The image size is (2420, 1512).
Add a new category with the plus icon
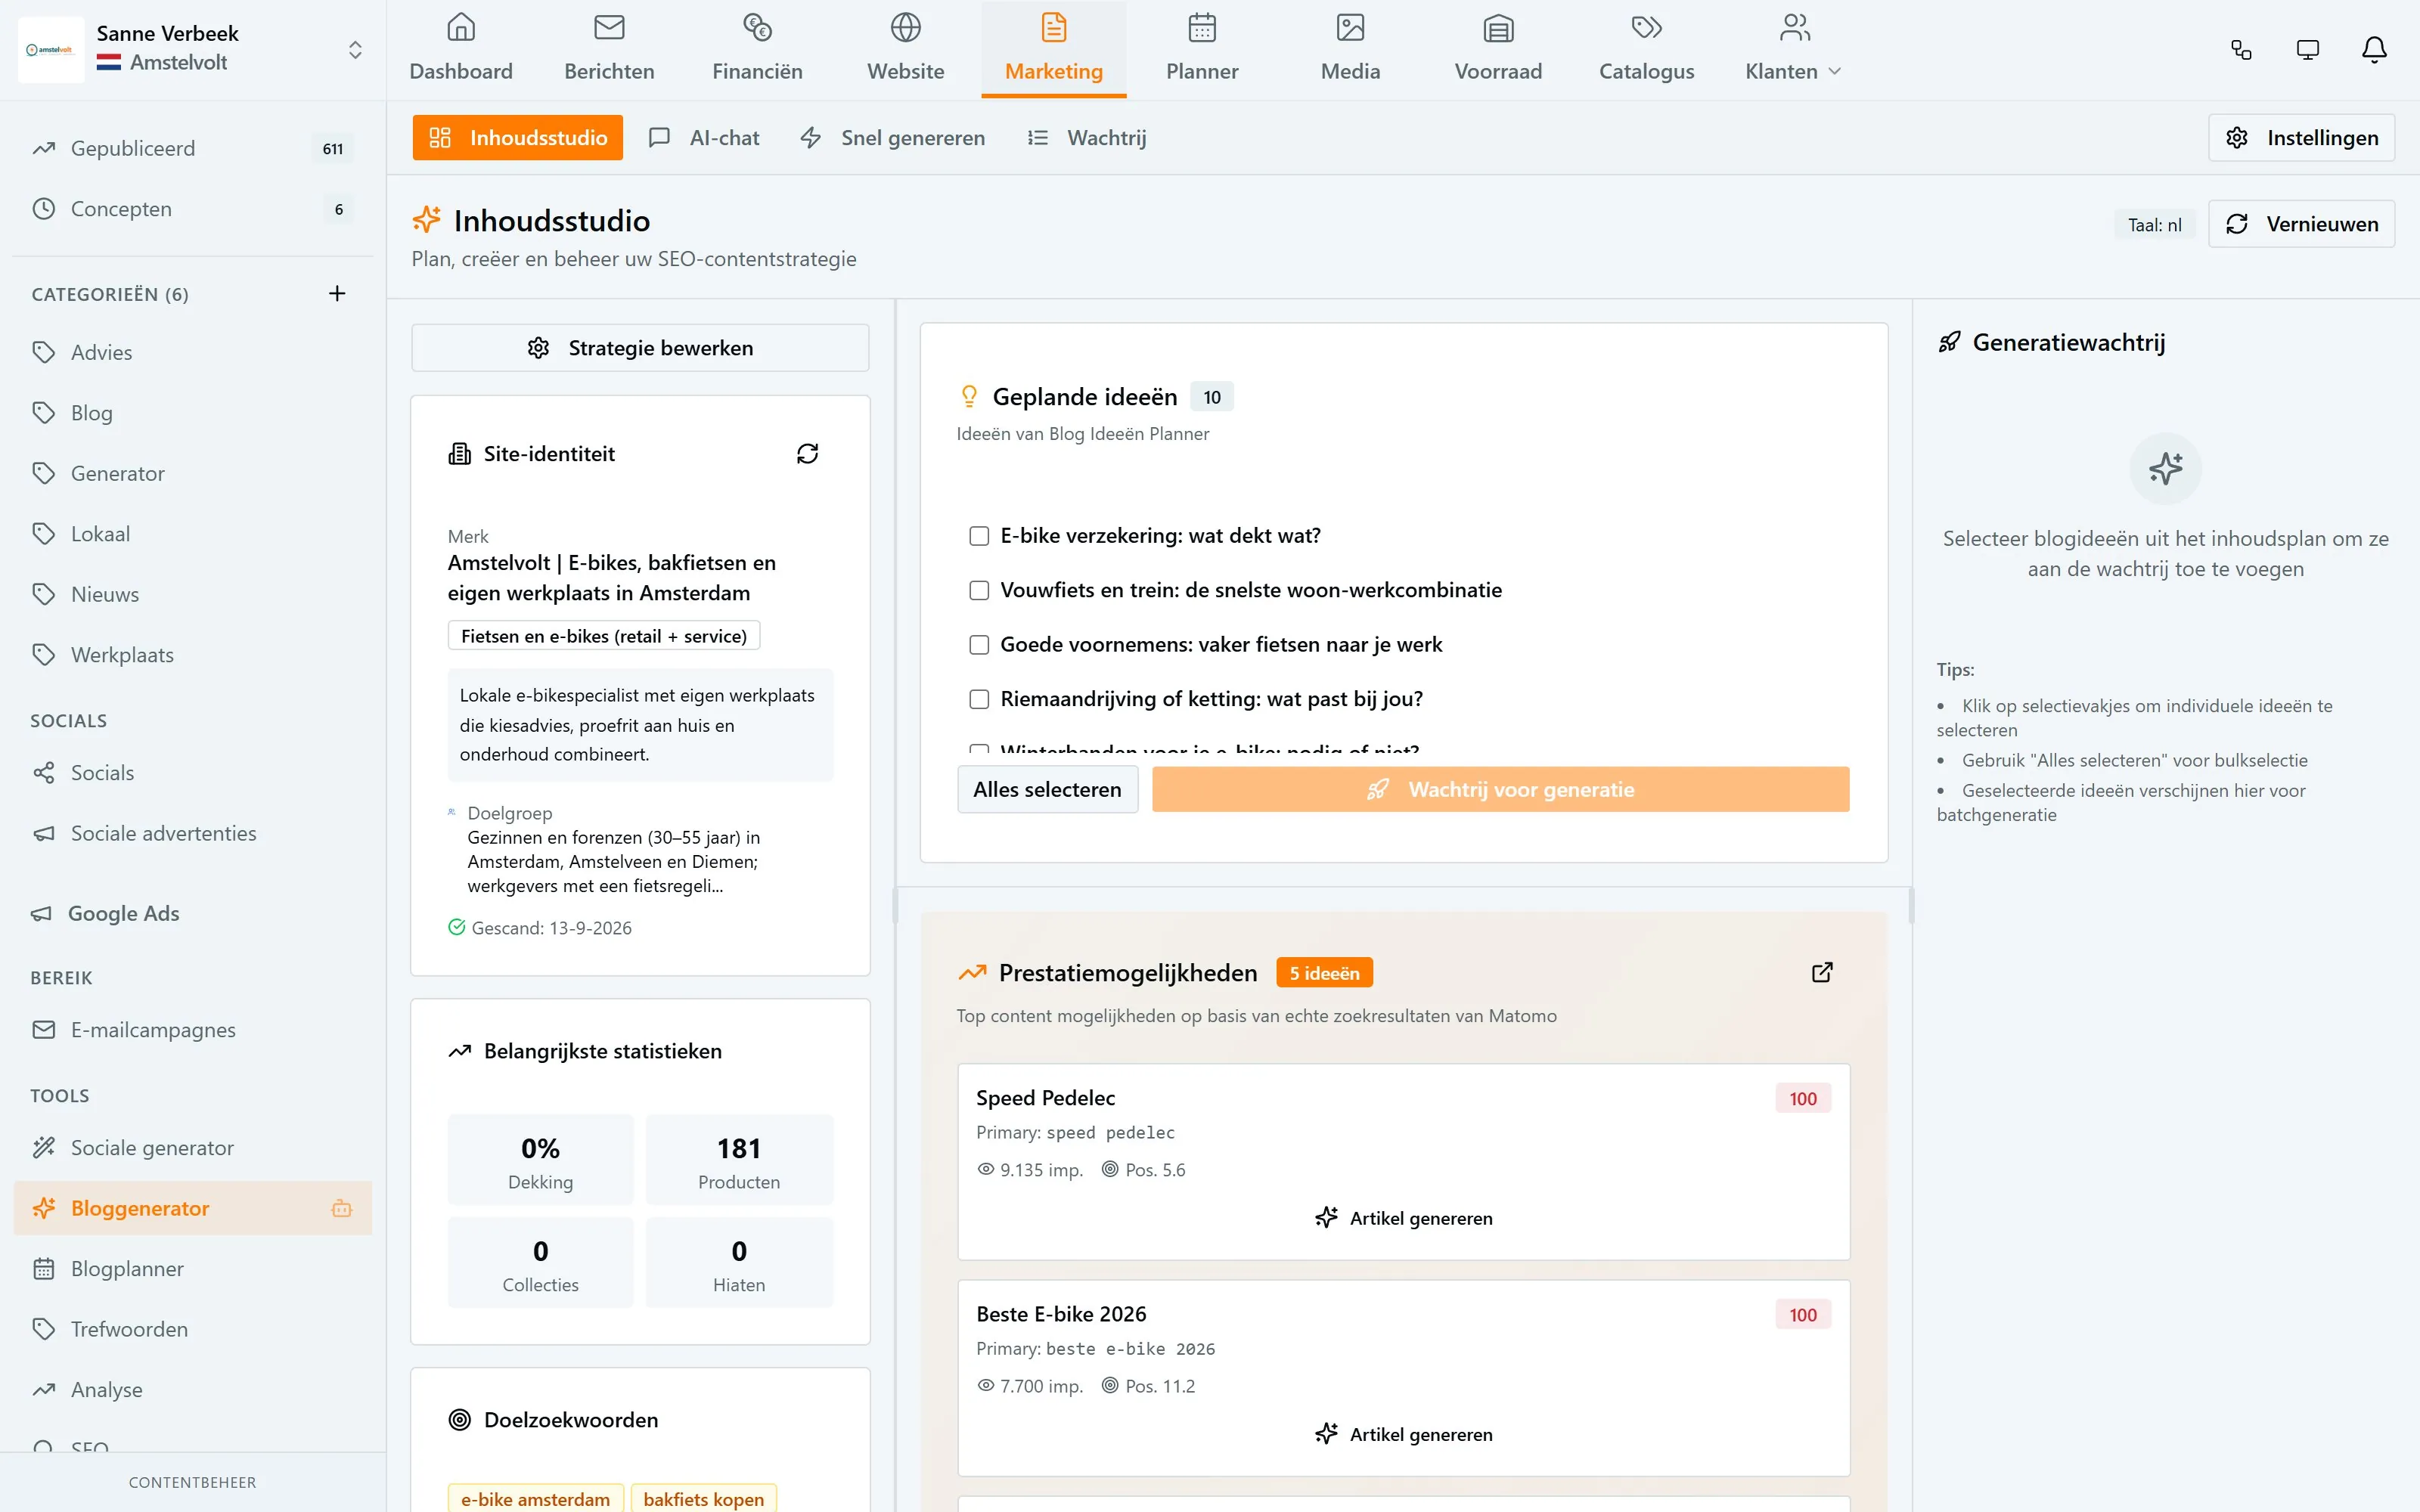coord(337,293)
